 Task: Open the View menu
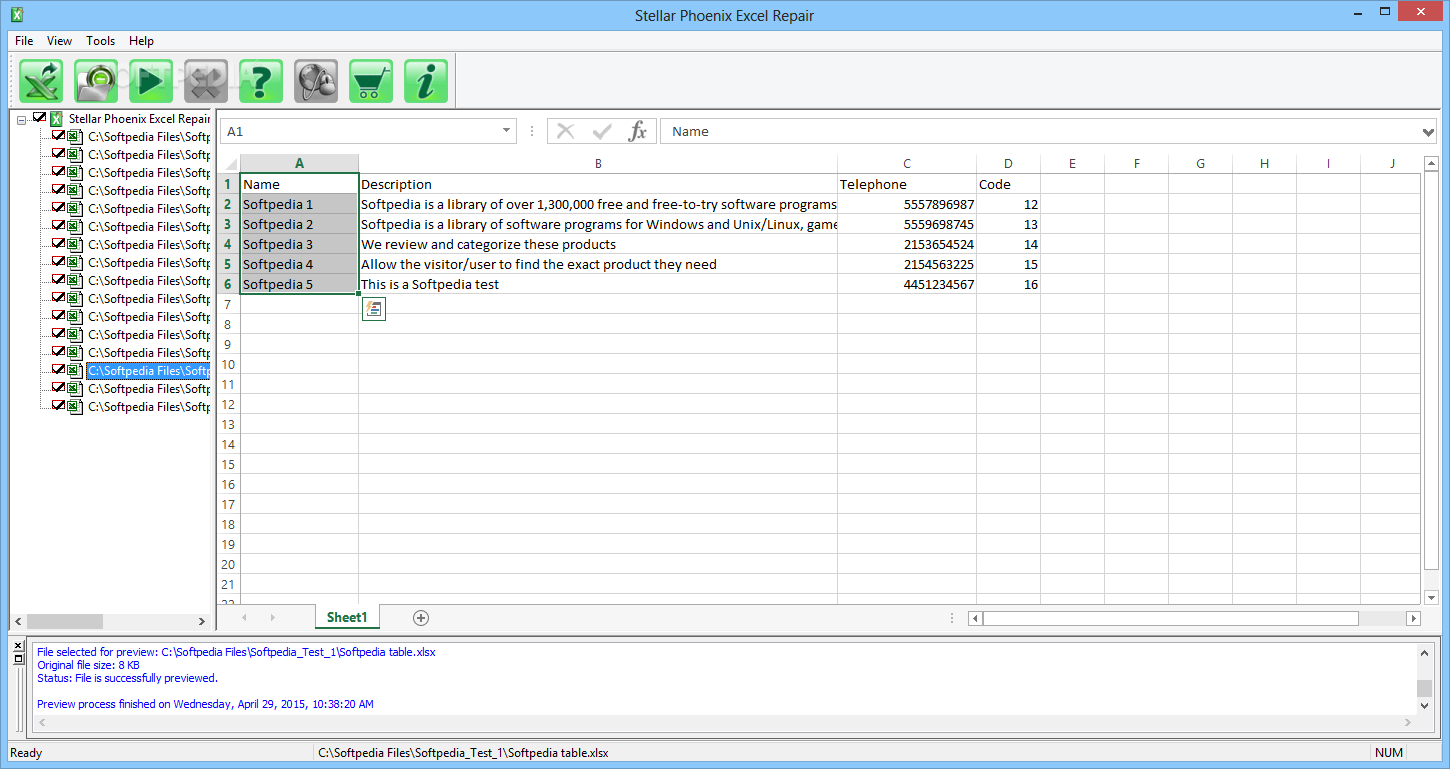pos(59,41)
